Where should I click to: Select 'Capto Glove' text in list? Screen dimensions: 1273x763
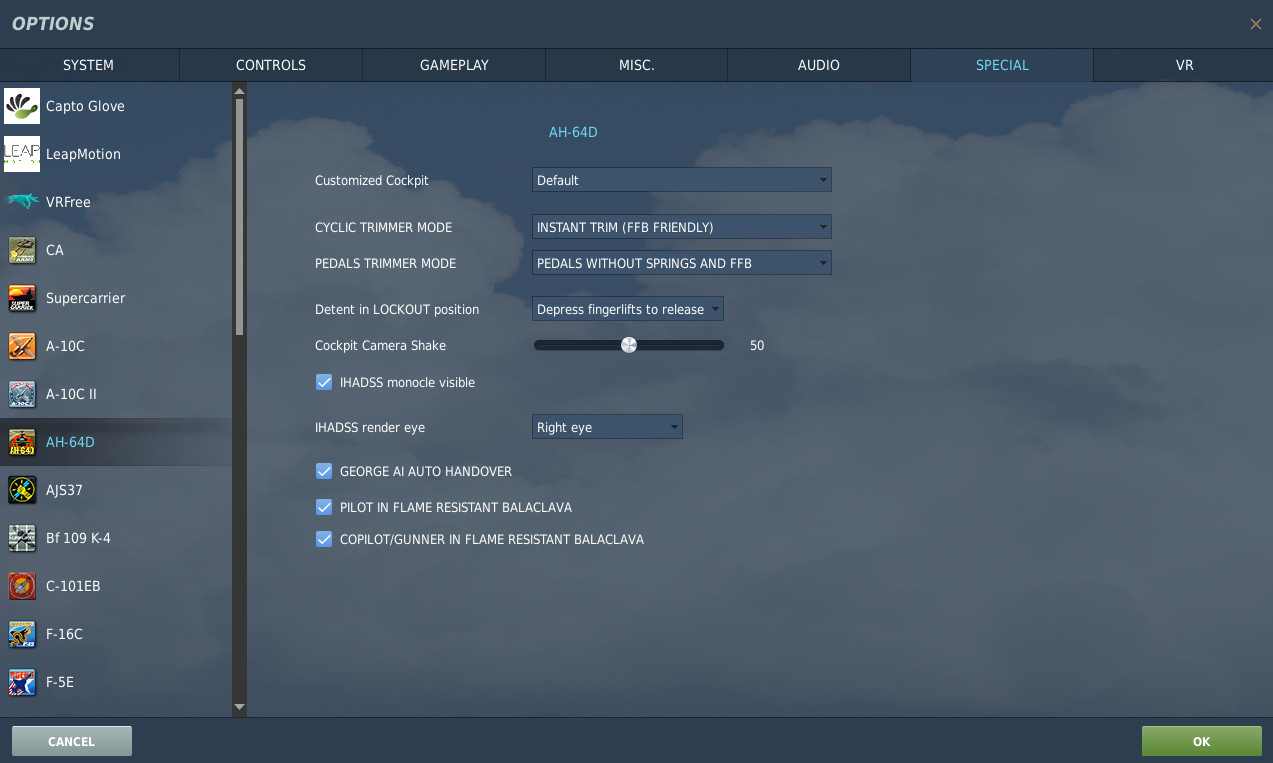point(85,106)
